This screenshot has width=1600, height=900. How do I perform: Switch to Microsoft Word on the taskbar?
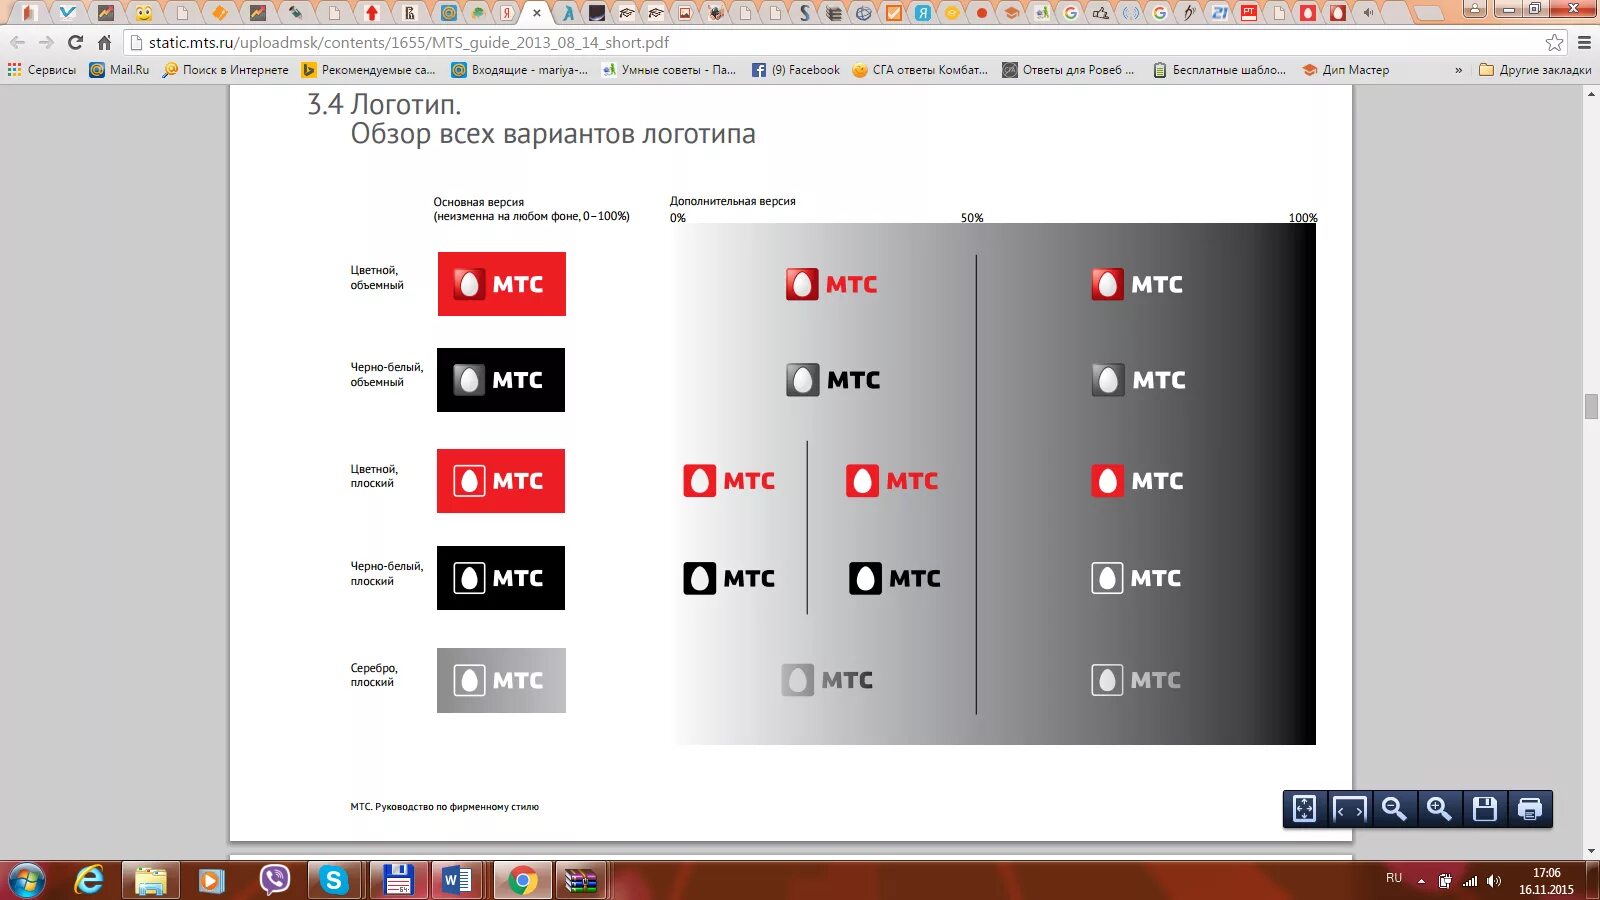click(458, 881)
